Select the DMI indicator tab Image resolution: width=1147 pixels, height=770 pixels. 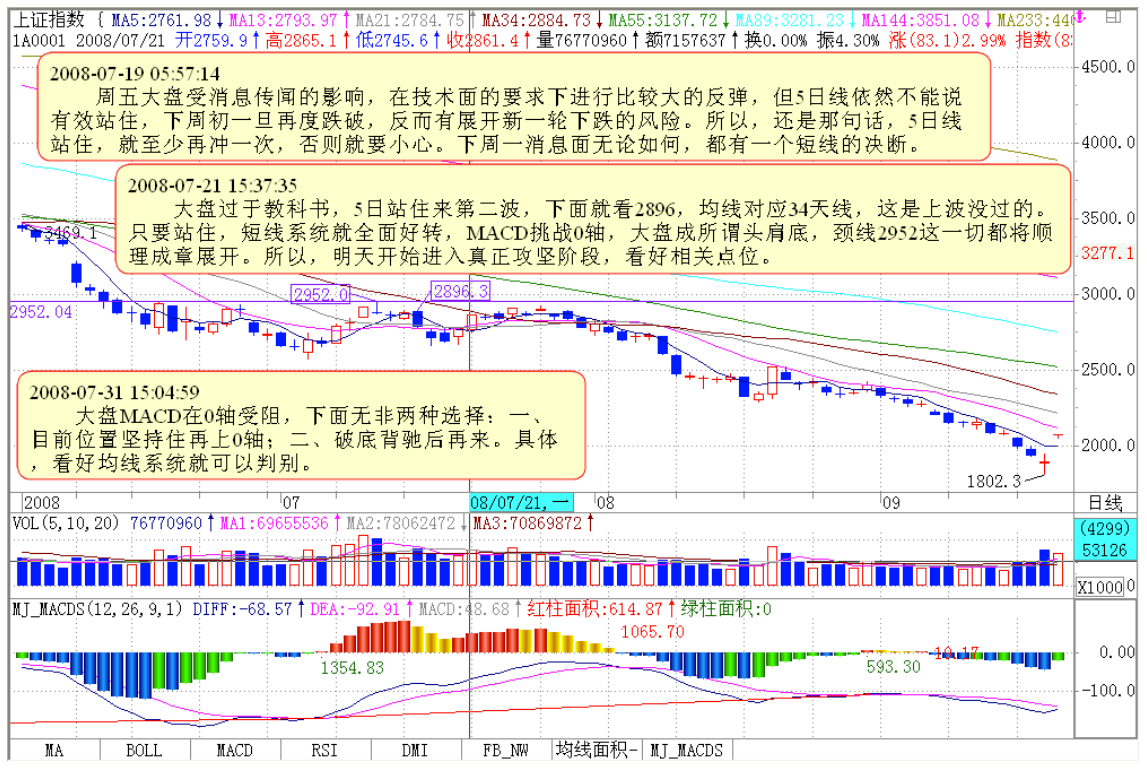415,750
